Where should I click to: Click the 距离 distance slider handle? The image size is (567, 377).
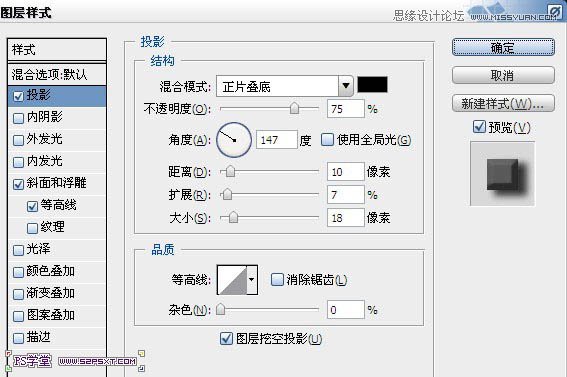230,171
